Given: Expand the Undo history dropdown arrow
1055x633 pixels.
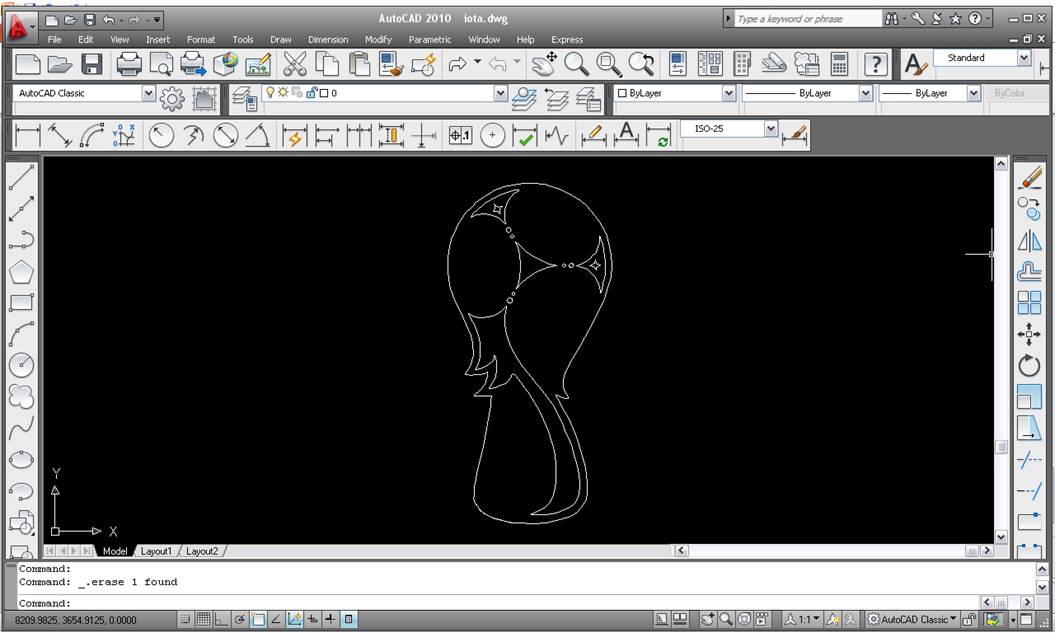Looking at the screenshot, I should [x=477, y=62].
